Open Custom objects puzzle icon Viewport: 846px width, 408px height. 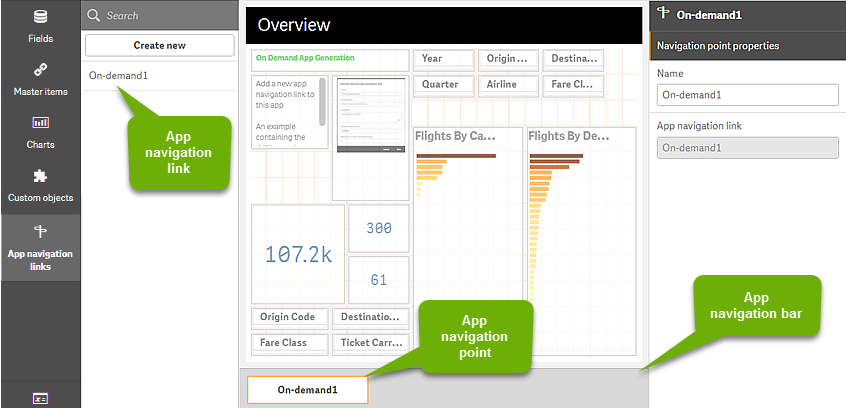tap(40, 176)
